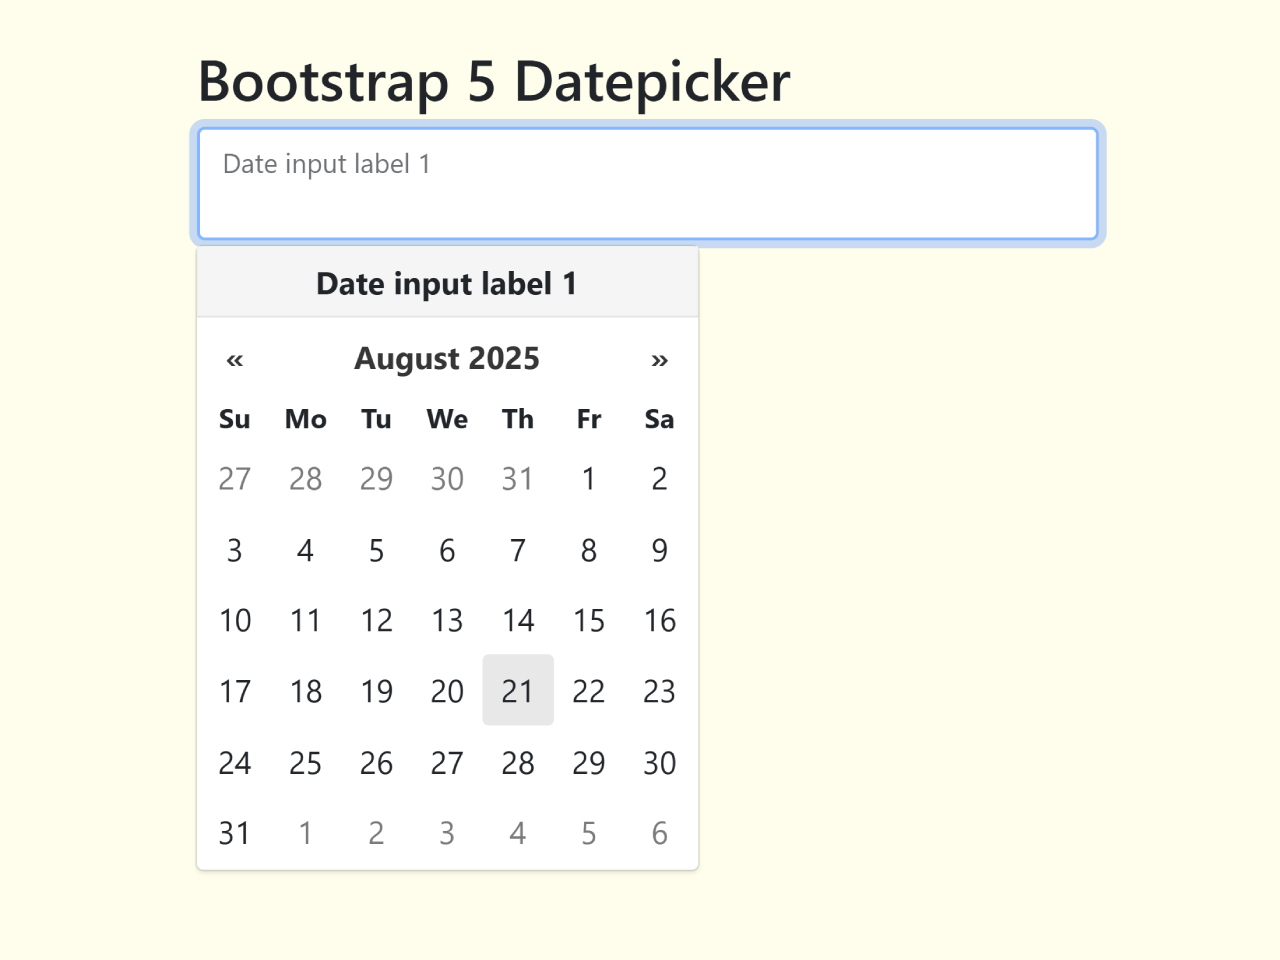
Task: Pick August 1 in the calendar
Action: [588, 478]
